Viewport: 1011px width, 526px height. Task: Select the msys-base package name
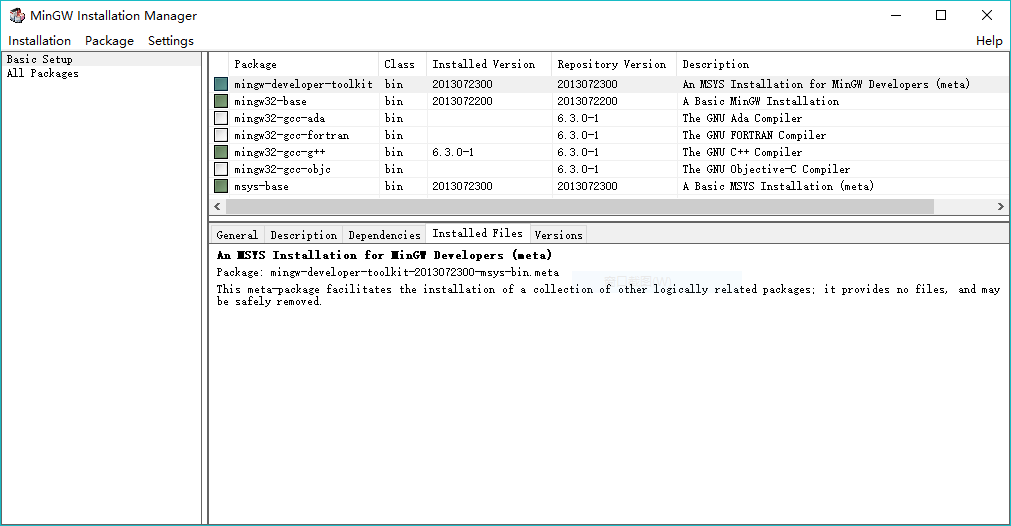point(261,186)
